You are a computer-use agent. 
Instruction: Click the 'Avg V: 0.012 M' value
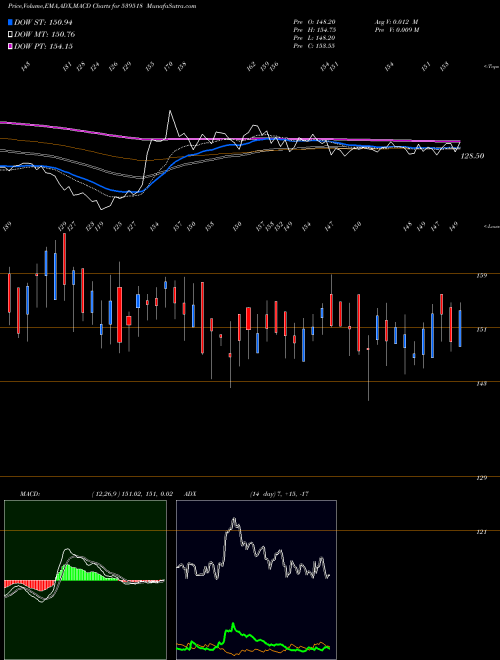coord(396,22)
